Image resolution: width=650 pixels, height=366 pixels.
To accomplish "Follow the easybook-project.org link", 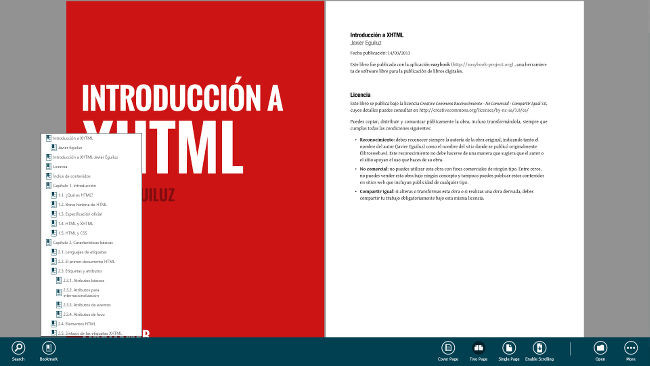I will click(483, 65).
